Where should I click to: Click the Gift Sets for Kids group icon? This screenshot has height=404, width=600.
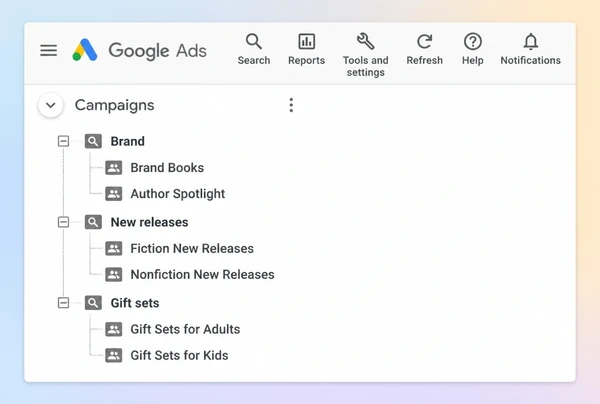coord(114,355)
